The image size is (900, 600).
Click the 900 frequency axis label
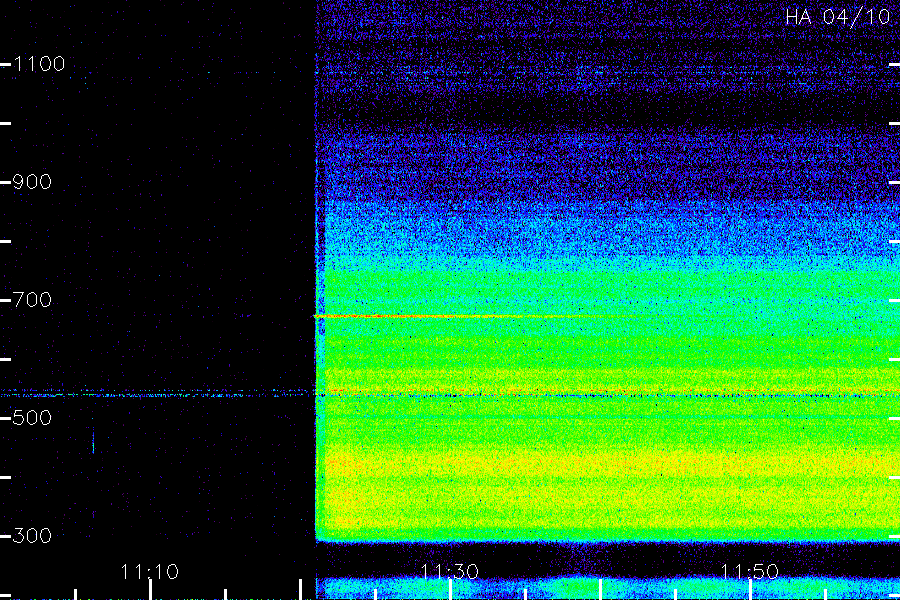tap(32, 182)
